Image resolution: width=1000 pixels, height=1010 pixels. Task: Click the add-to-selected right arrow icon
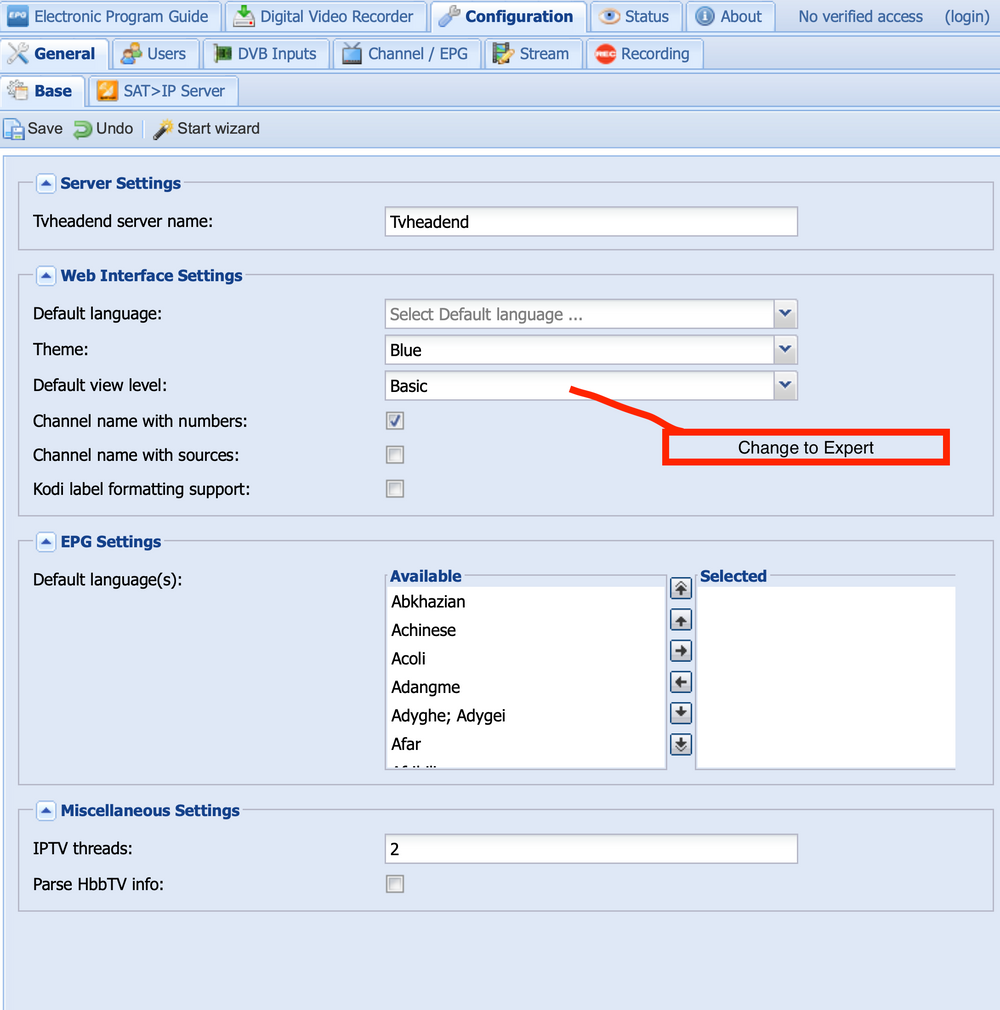(x=681, y=651)
